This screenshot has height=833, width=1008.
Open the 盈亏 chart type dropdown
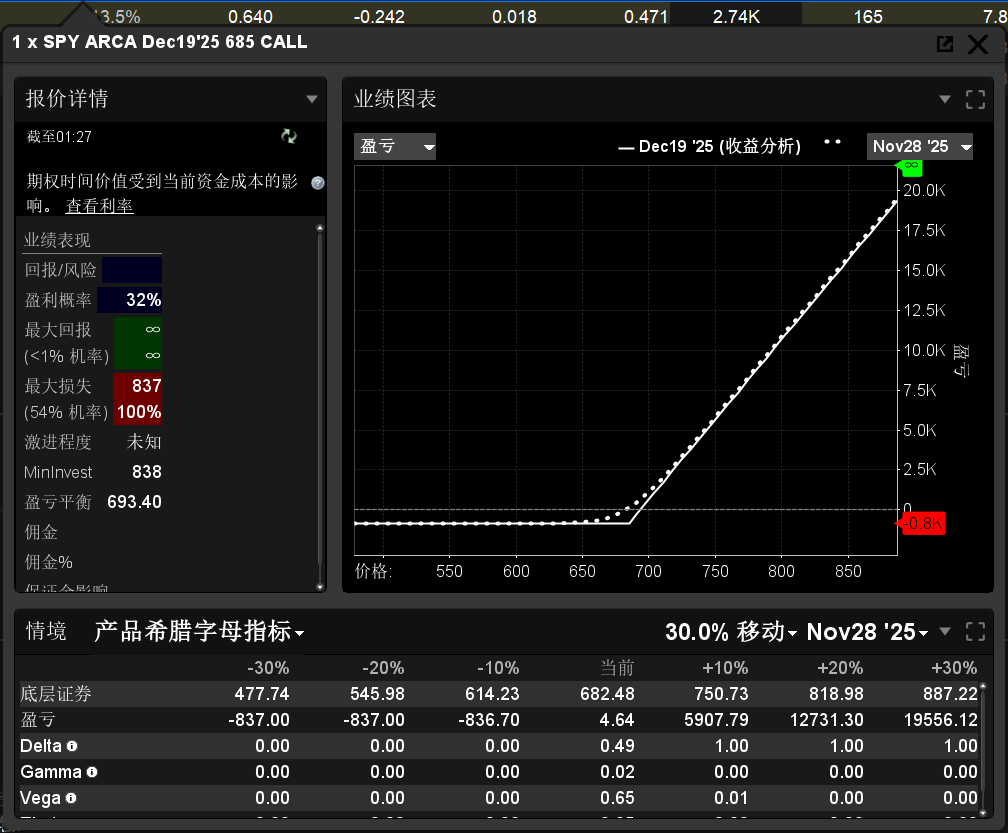(x=396, y=147)
